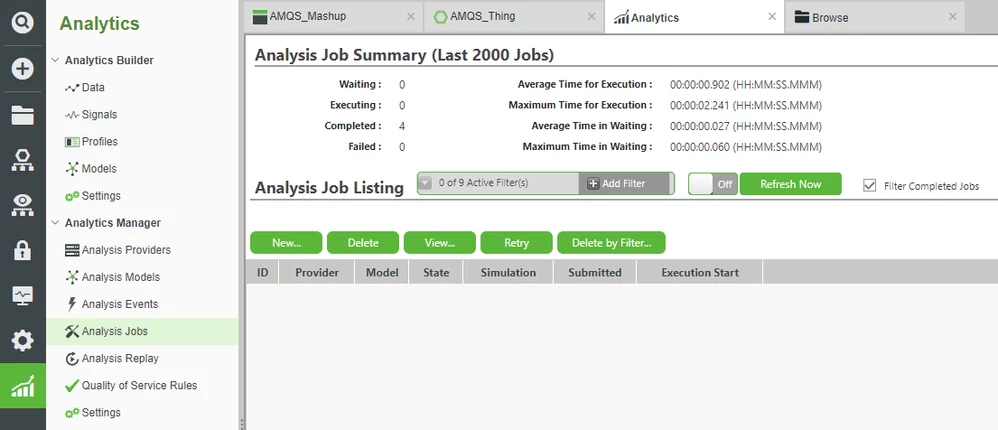Viewport: 998px width, 430px height.
Task: Select Analysis Jobs
Action: pos(142,331)
